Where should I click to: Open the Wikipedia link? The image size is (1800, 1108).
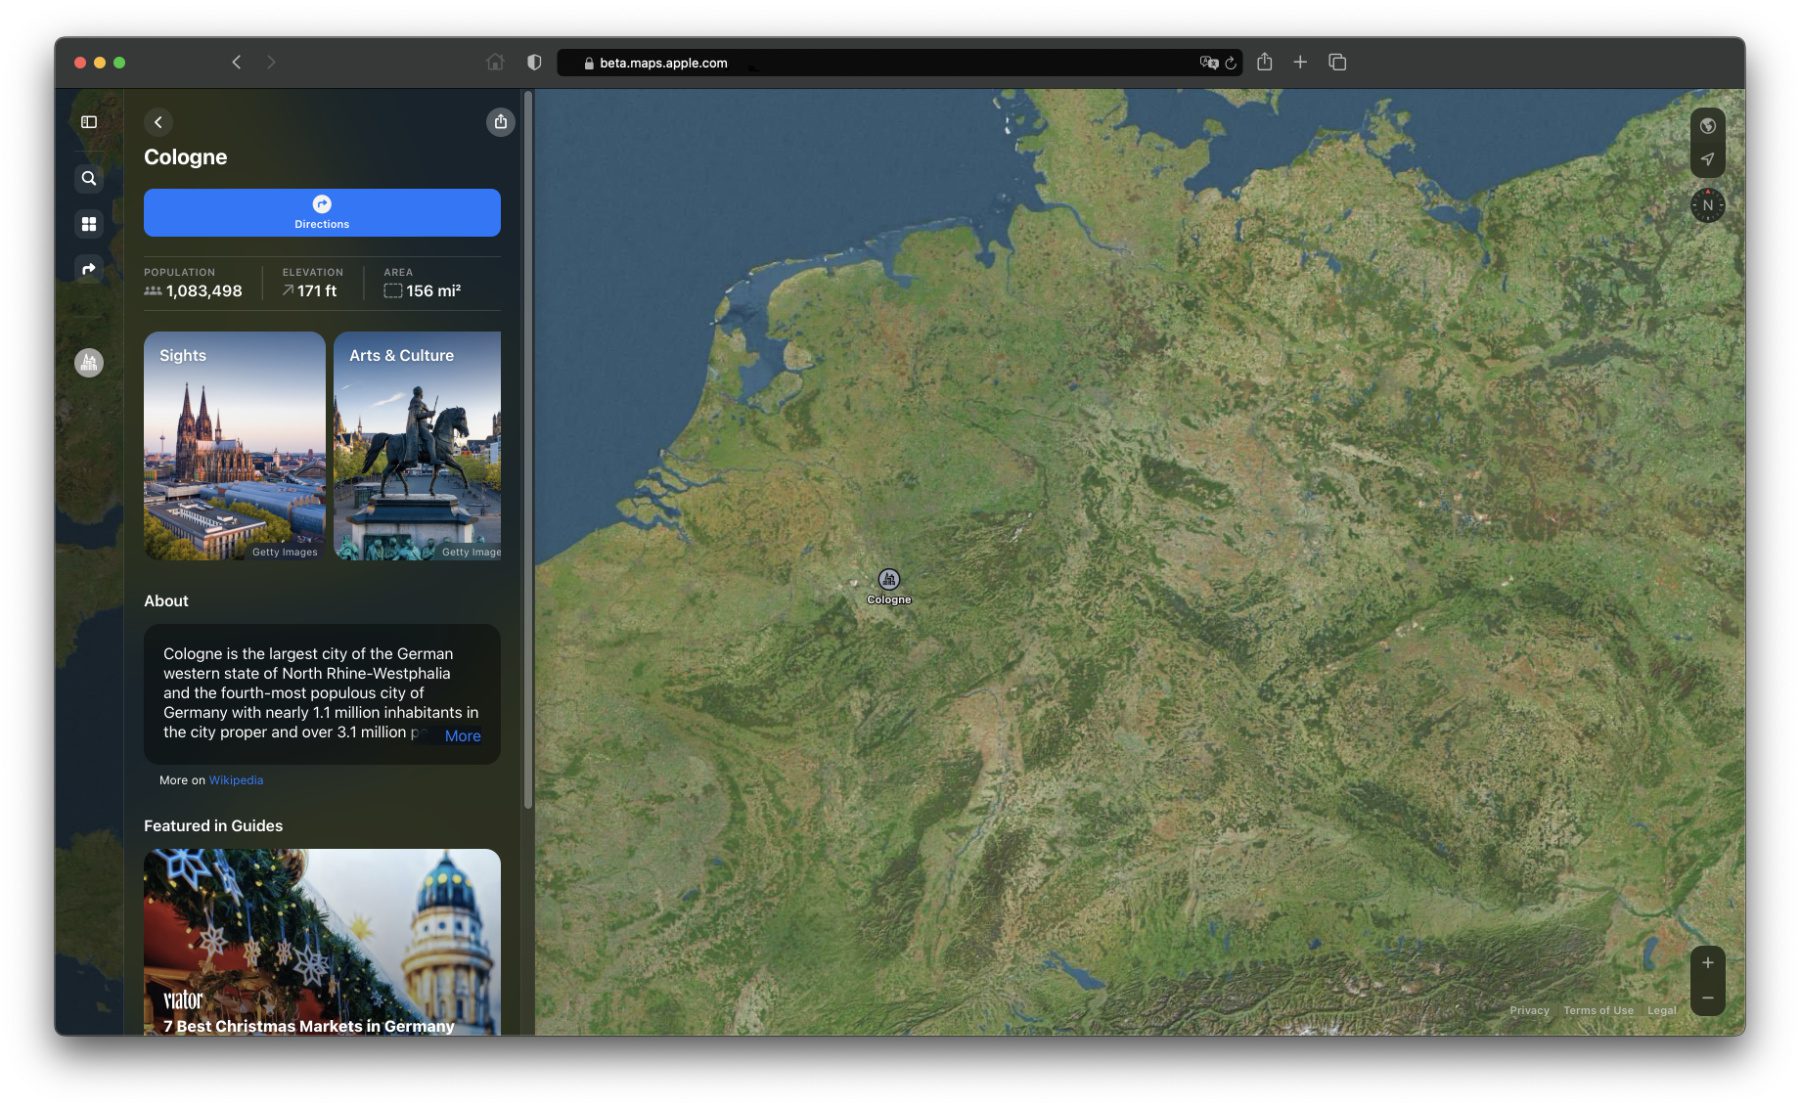(x=236, y=780)
